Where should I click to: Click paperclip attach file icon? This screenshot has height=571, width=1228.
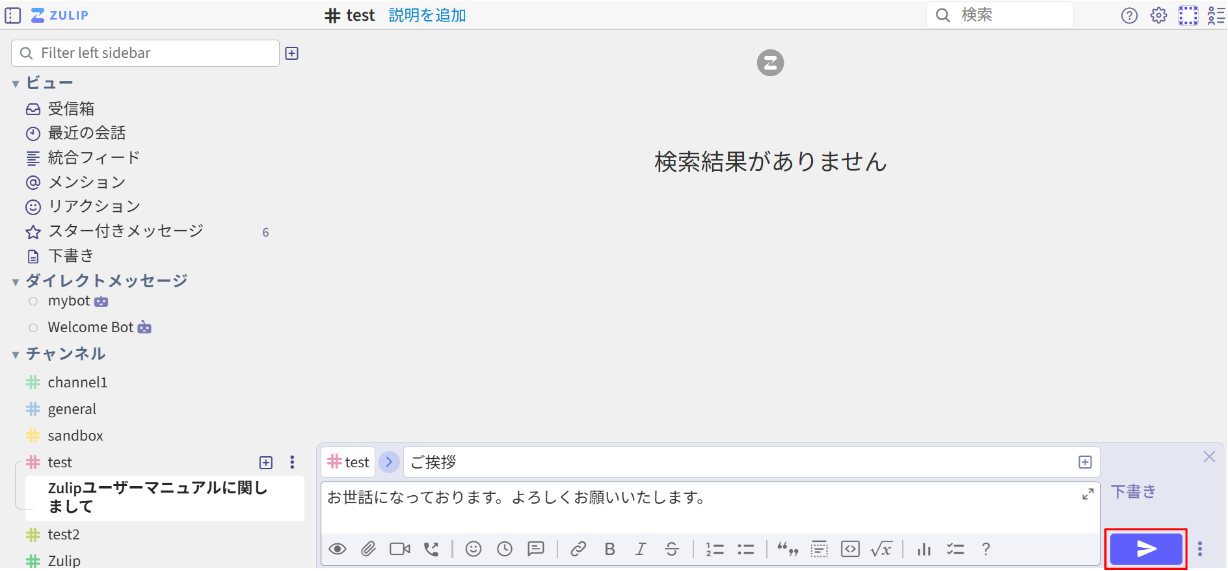pos(368,549)
